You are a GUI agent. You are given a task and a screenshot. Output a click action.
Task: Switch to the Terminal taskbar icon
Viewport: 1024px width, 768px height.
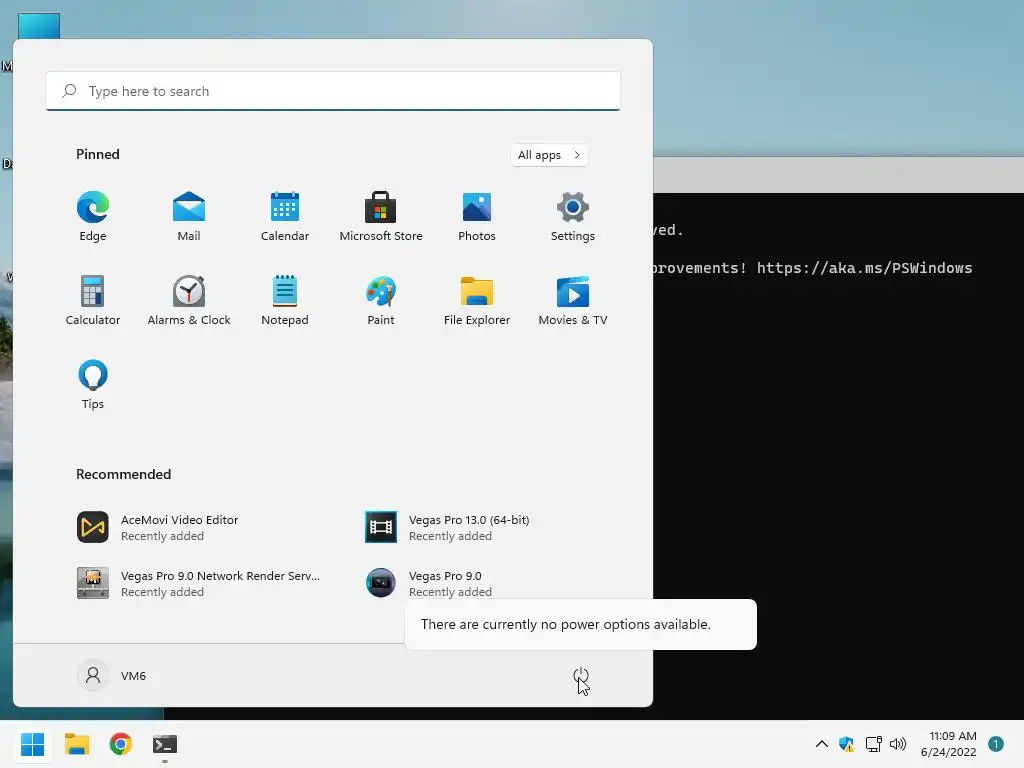(x=165, y=744)
